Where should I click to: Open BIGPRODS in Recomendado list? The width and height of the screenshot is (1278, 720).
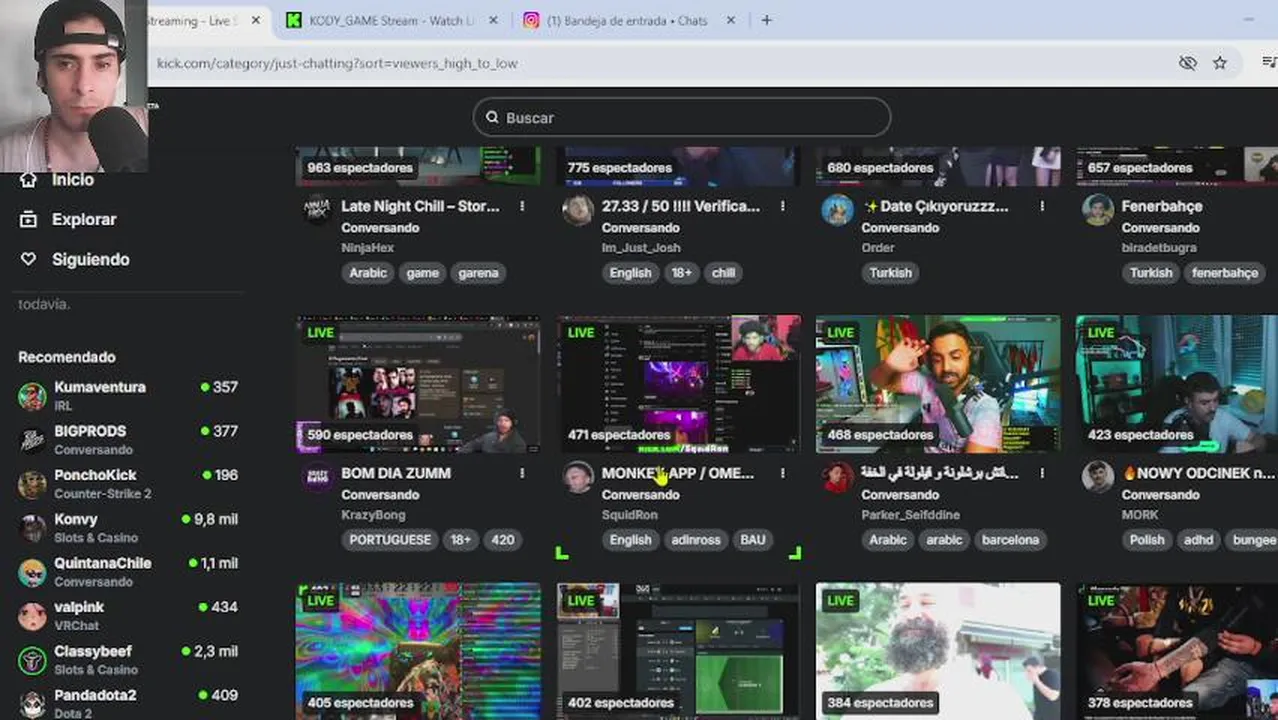[x=128, y=440]
